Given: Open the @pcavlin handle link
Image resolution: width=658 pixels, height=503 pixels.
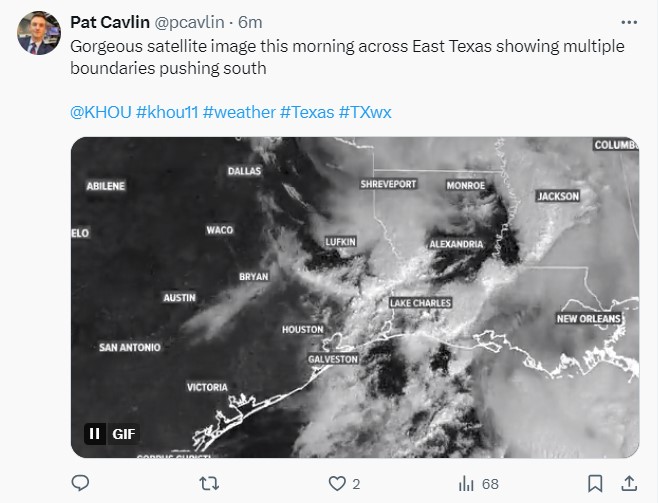Looking at the screenshot, I should point(192,22).
